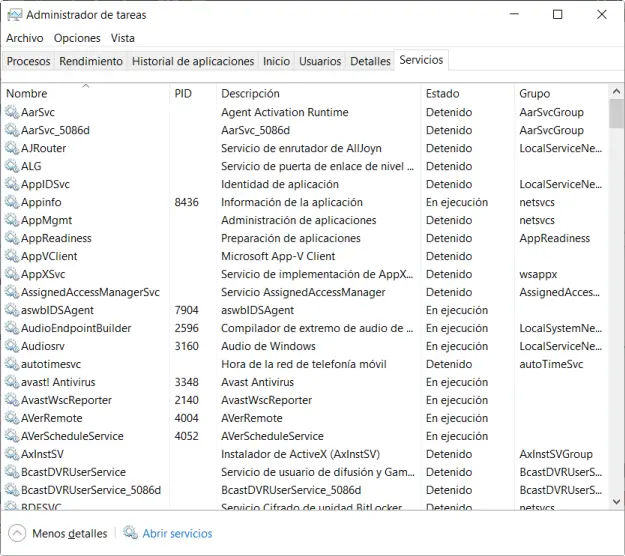This screenshot has height=556, width=625.
Task: Sort by the PID column header
Action: 183,93
